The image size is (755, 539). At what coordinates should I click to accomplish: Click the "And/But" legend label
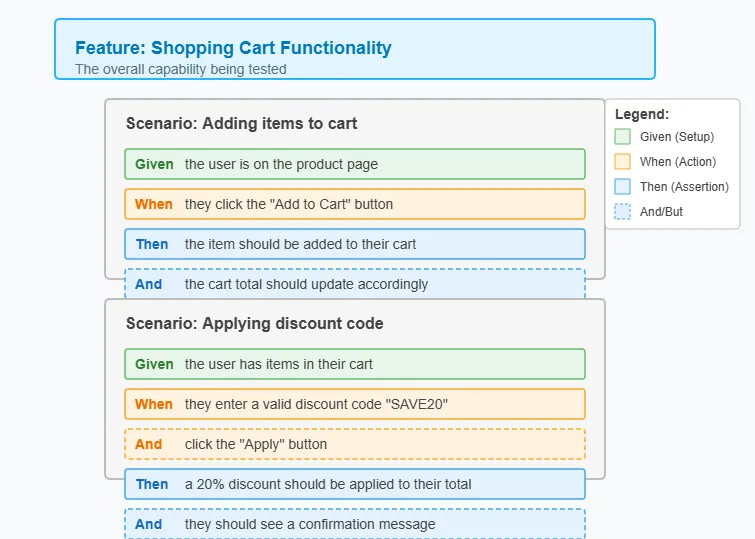(661, 212)
